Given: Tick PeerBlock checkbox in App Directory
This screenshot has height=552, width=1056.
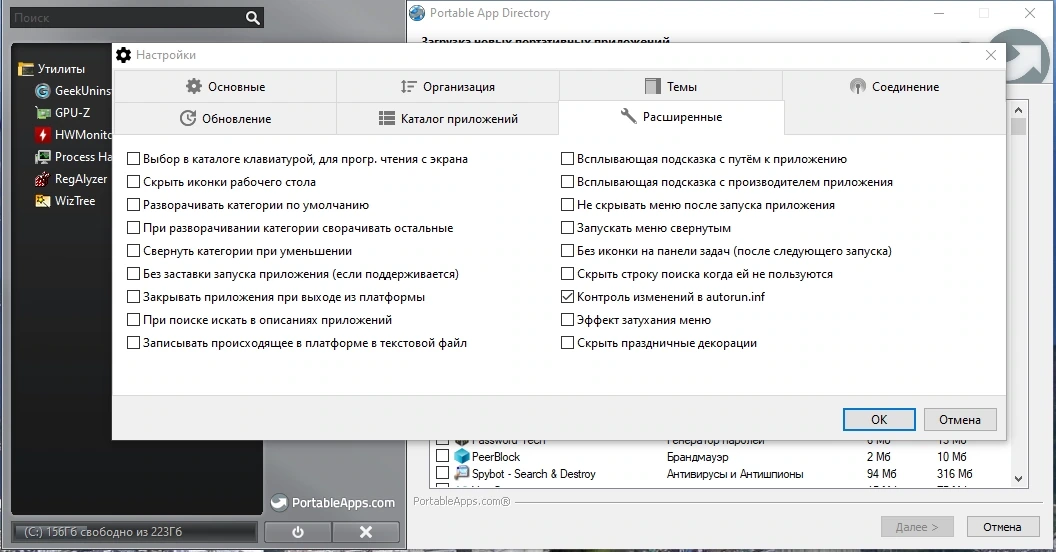Looking at the screenshot, I should [442, 456].
